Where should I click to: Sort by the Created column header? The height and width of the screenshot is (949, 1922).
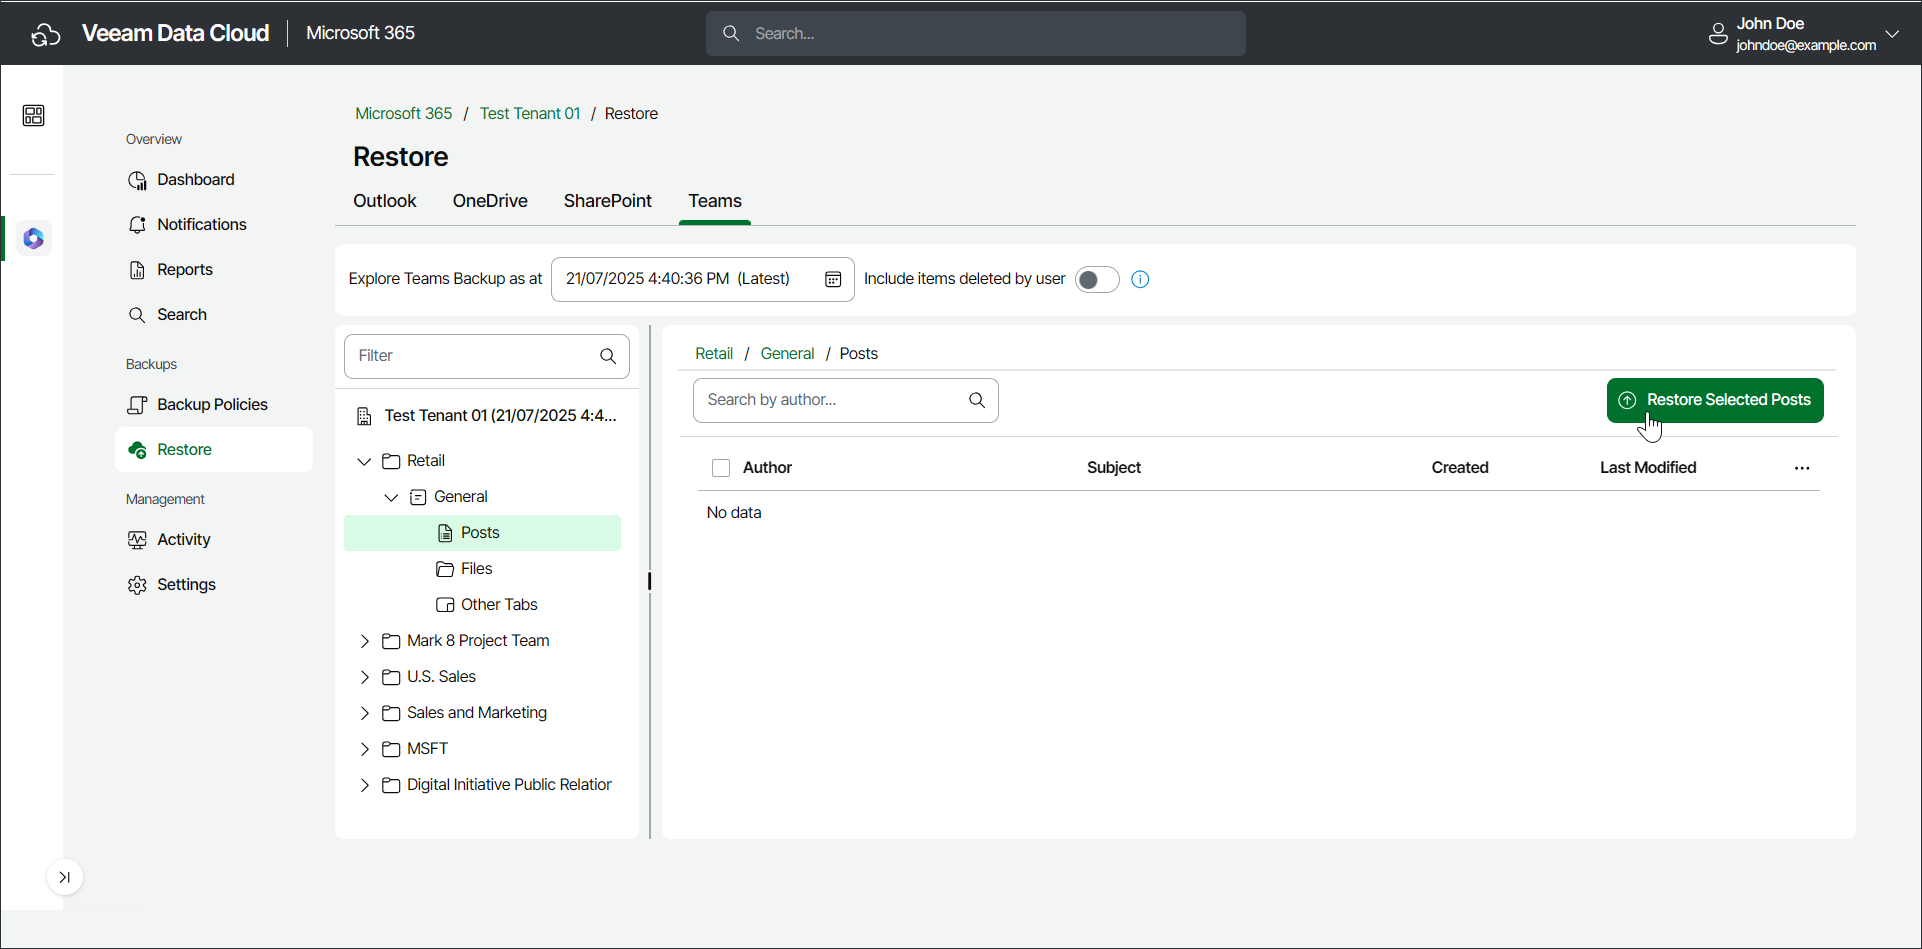coord(1460,468)
